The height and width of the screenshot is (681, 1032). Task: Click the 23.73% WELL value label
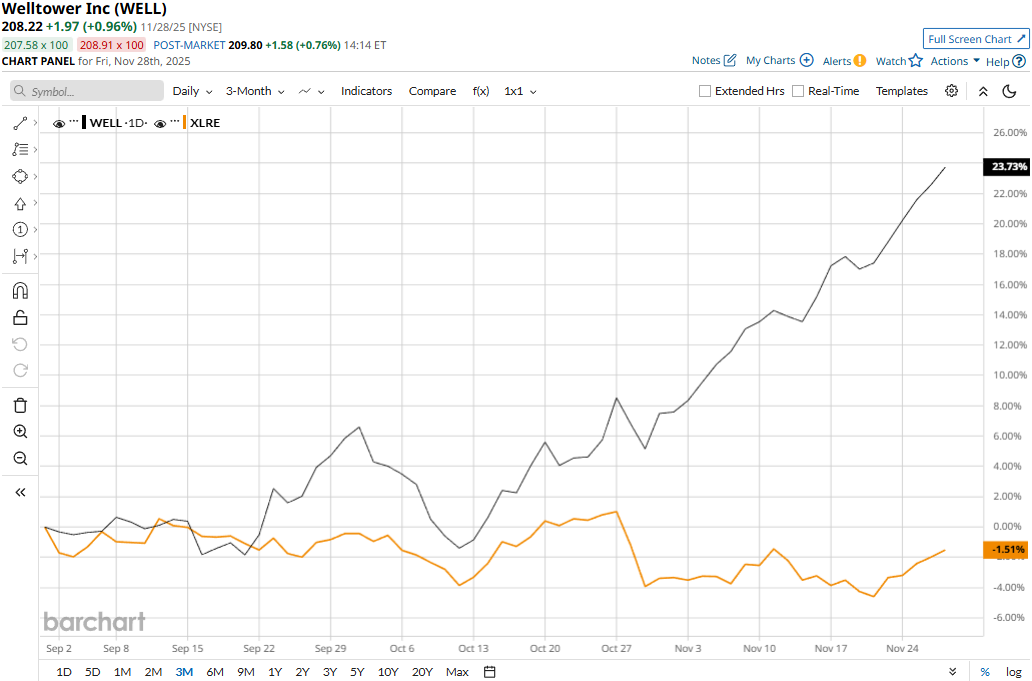(x=1006, y=166)
